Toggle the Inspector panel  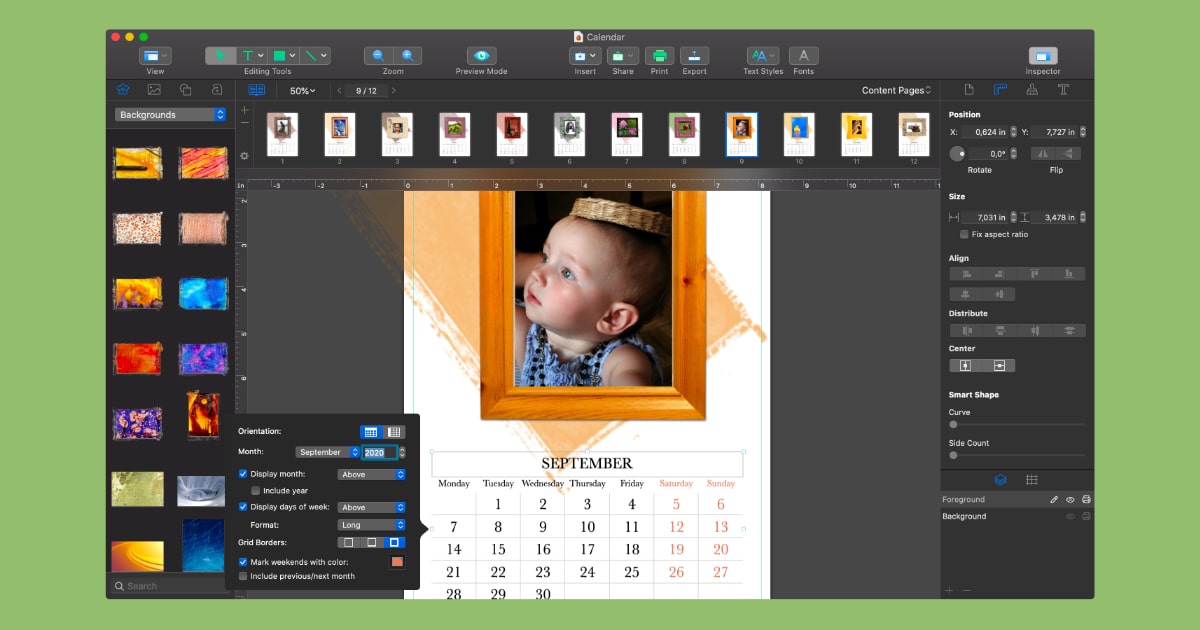(1043, 56)
